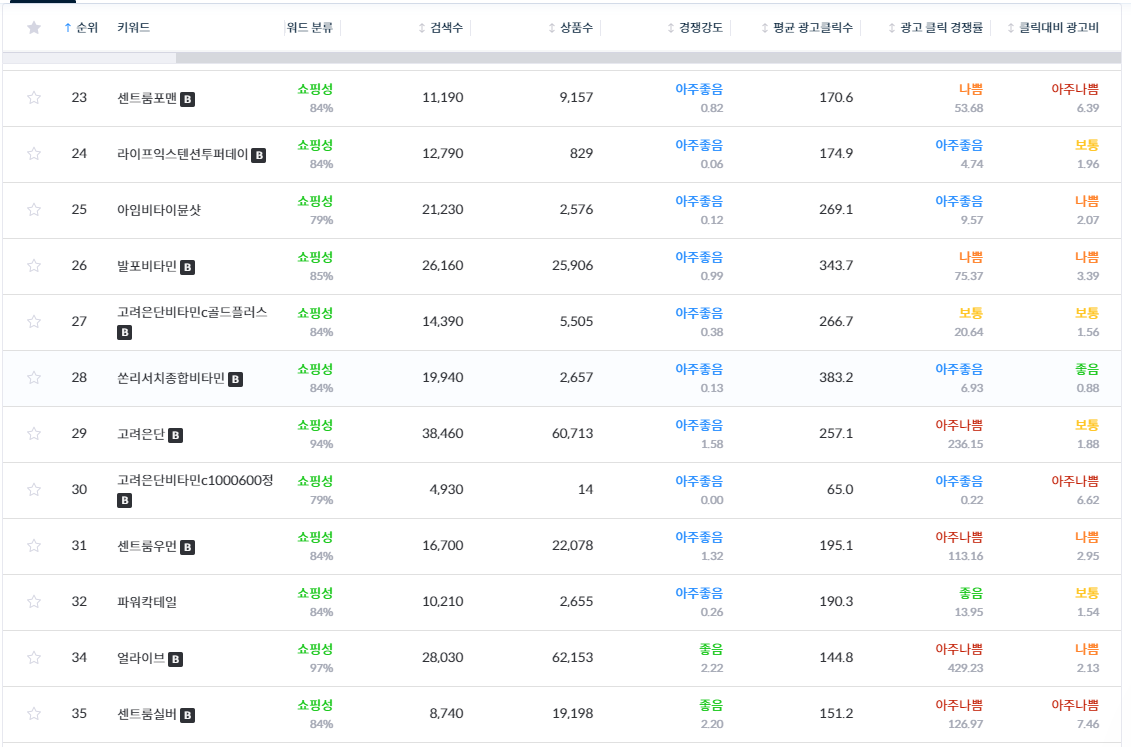1131x747 pixels.
Task: Click ad click rate value 236.15
Action: (966, 444)
